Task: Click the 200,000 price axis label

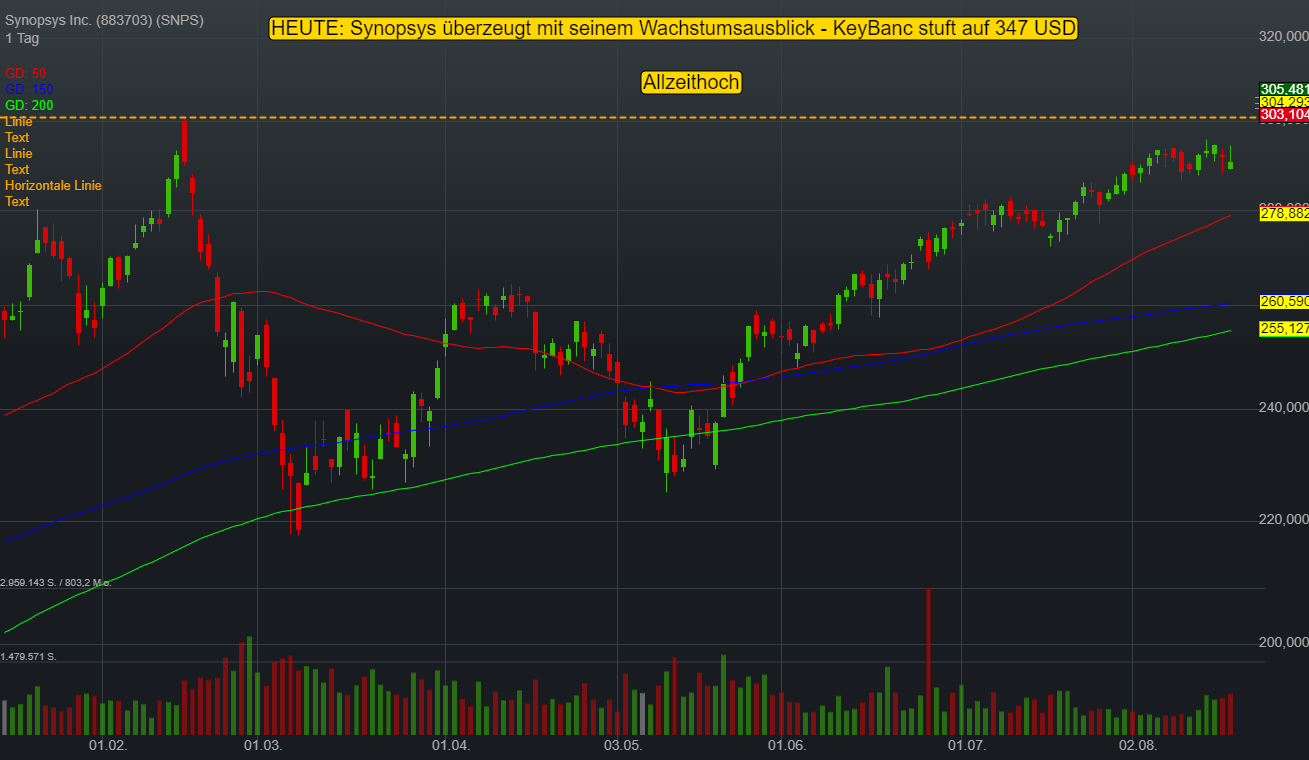Action: [x=1284, y=642]
